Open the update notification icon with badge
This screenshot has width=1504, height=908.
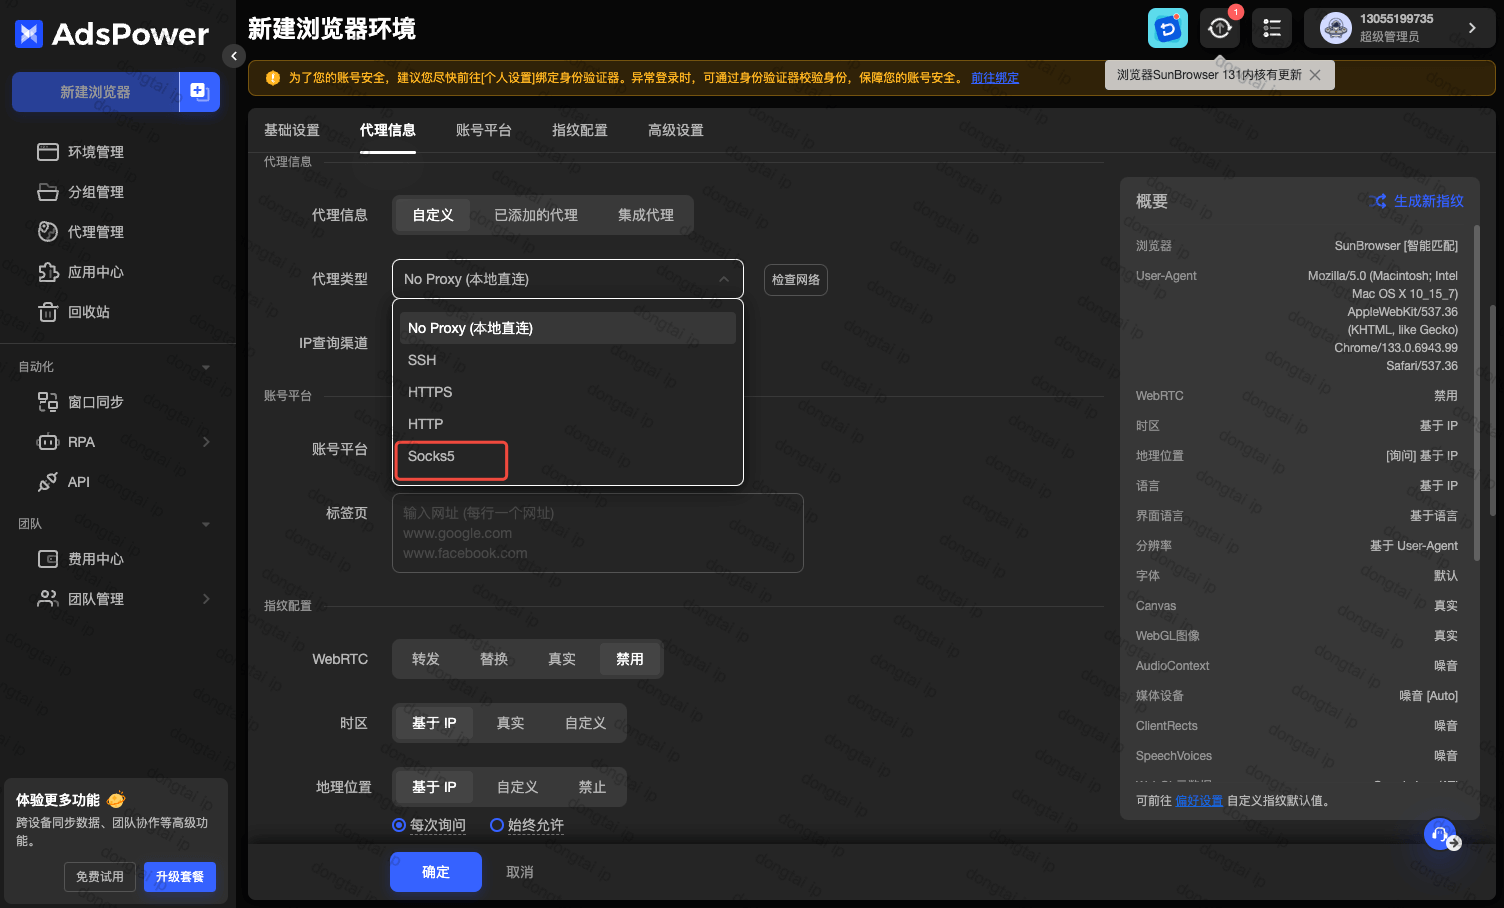(1220, 29)
